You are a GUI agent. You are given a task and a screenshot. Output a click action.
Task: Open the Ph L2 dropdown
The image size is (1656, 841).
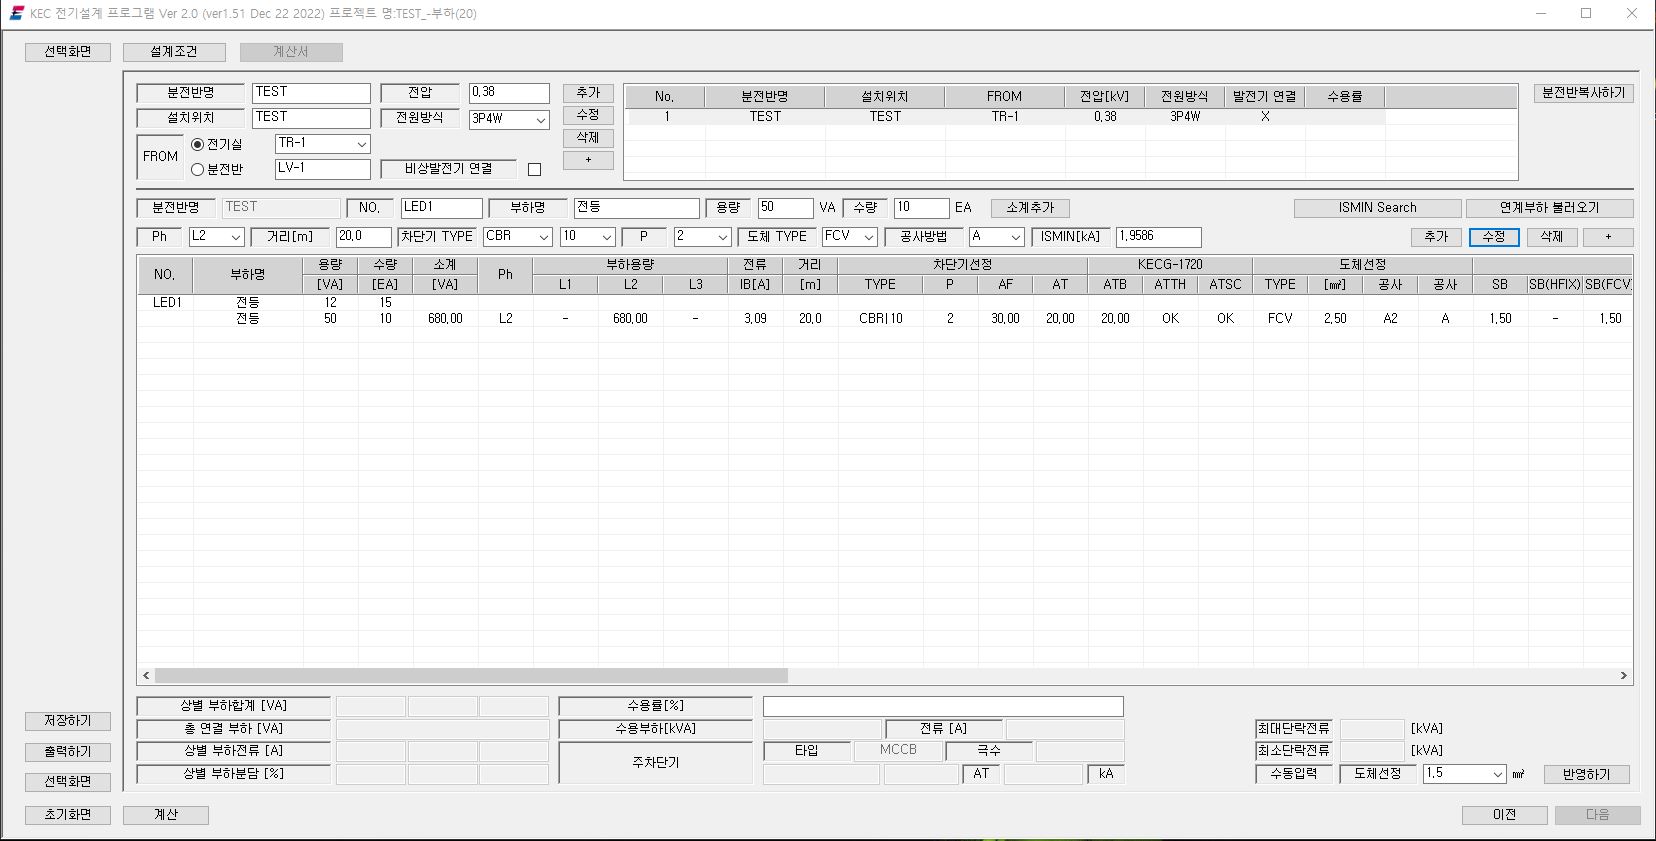point(236,237)
